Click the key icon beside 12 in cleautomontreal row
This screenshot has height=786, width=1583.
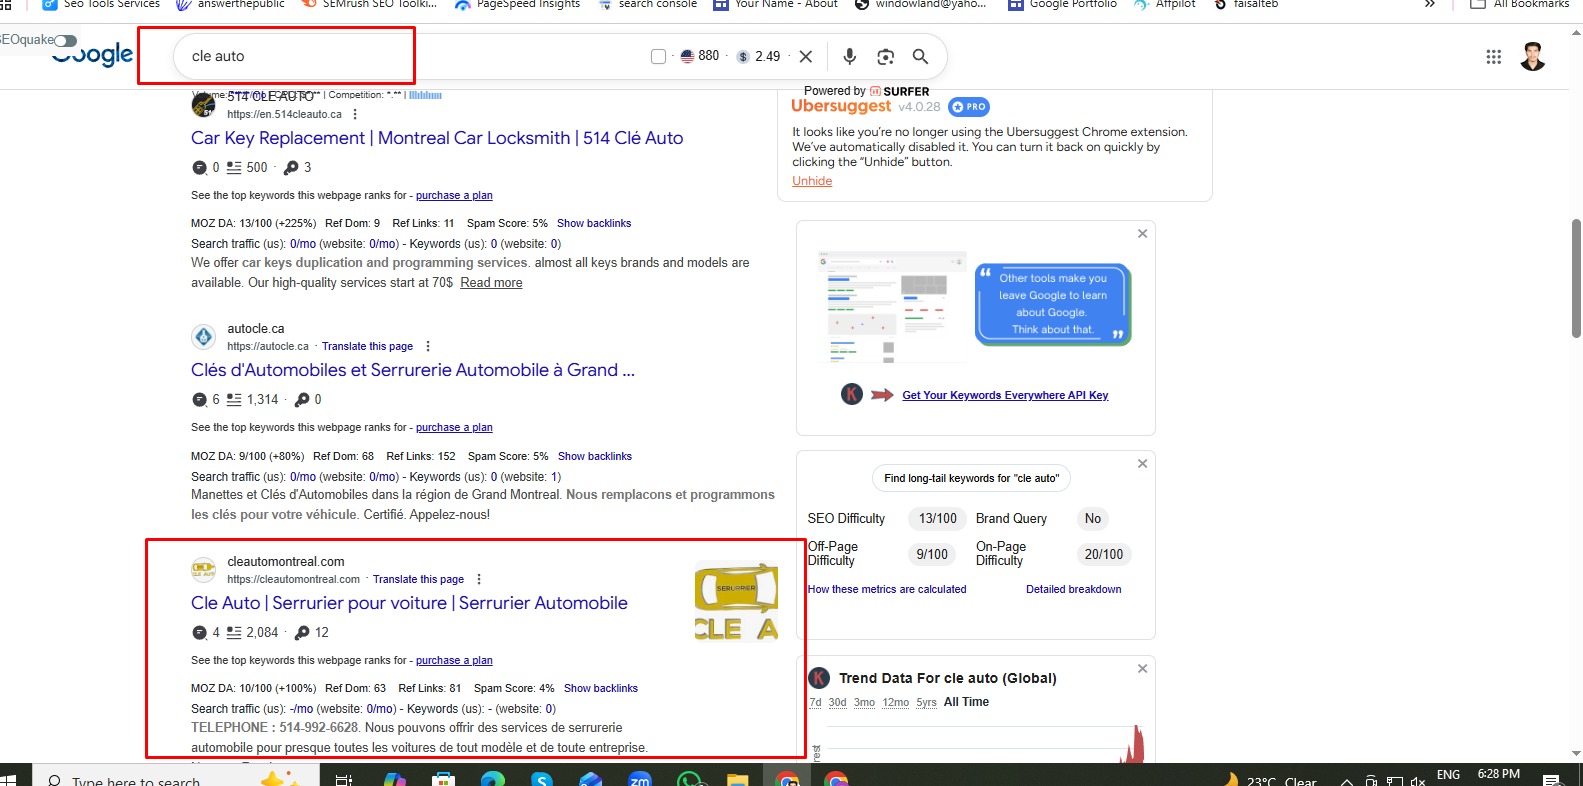tap(302, 633)
